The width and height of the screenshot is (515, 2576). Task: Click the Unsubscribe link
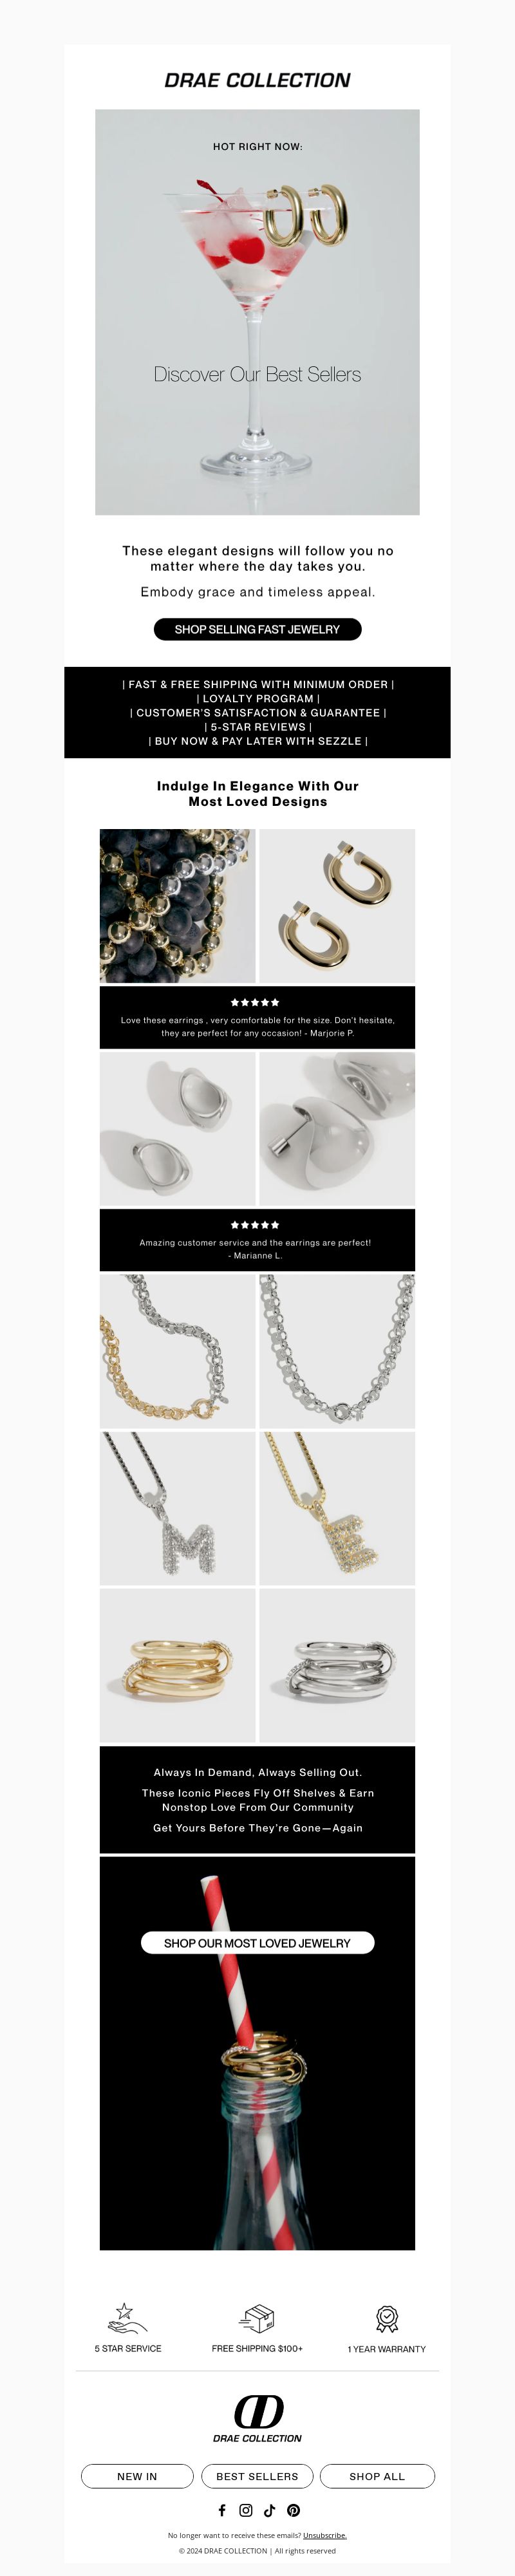click(x=325, y=2535)
